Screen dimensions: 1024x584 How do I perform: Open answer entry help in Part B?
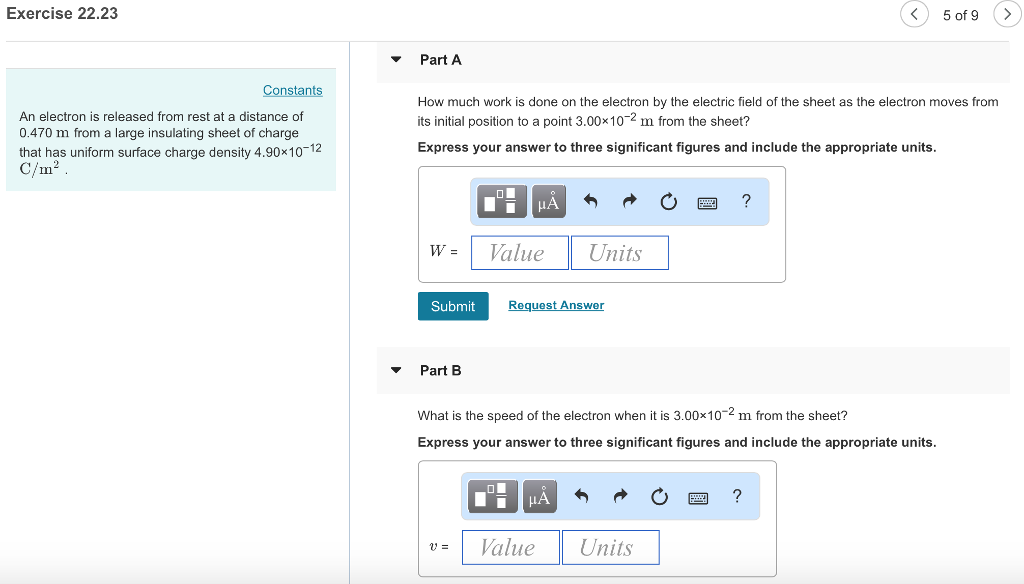click(737, 496)
